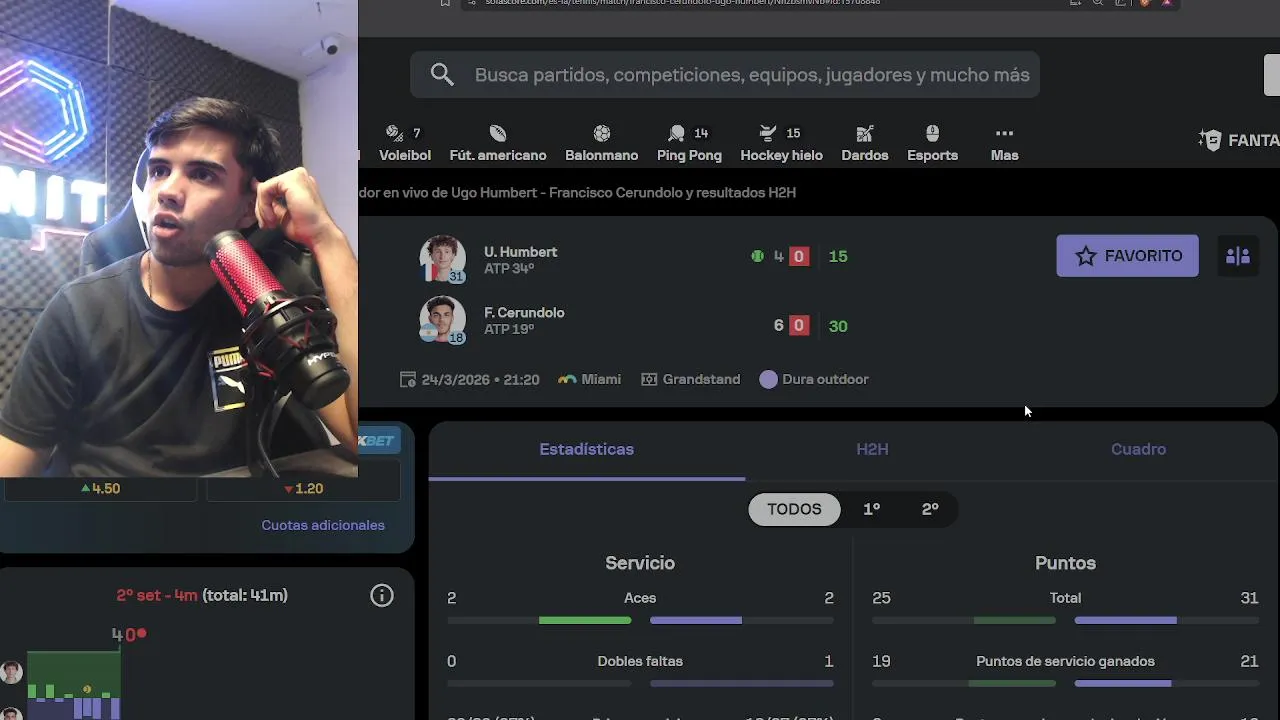
Task: Open the Ping Pong sport category
Action: coord(689,144)
